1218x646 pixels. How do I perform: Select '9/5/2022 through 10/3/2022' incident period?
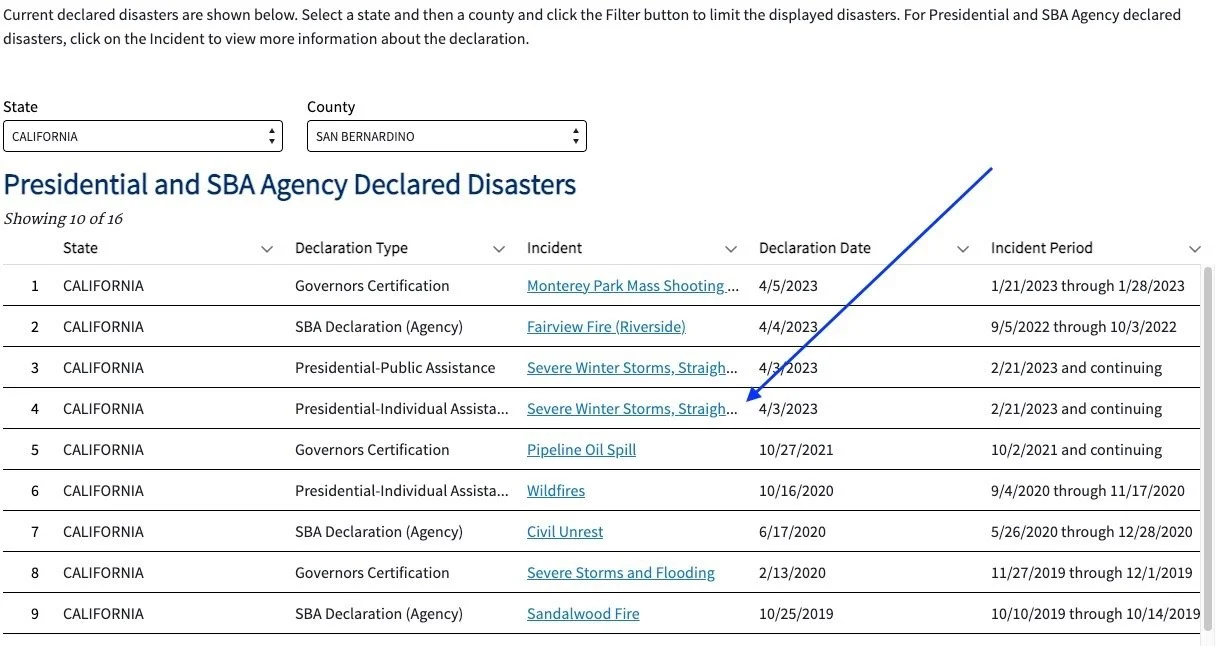(1084, 327)
